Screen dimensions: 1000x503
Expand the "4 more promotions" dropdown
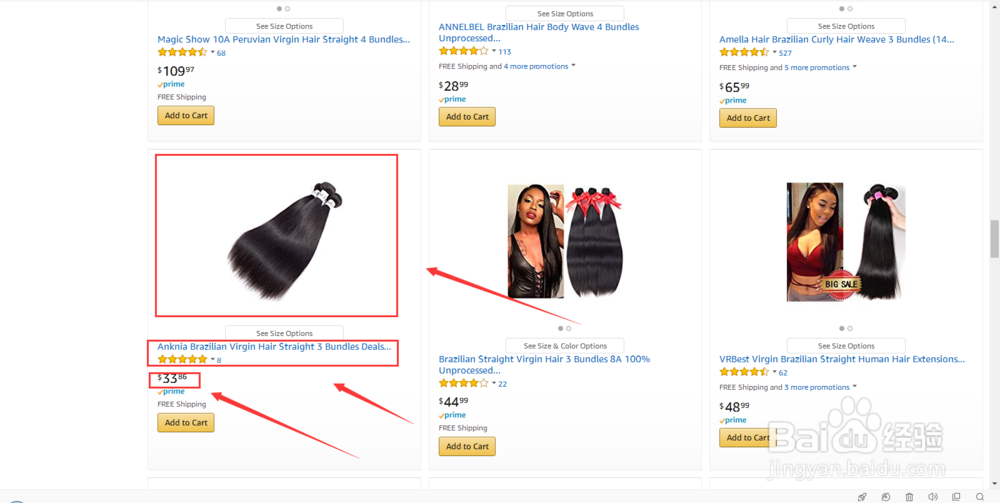click(540, 66)
